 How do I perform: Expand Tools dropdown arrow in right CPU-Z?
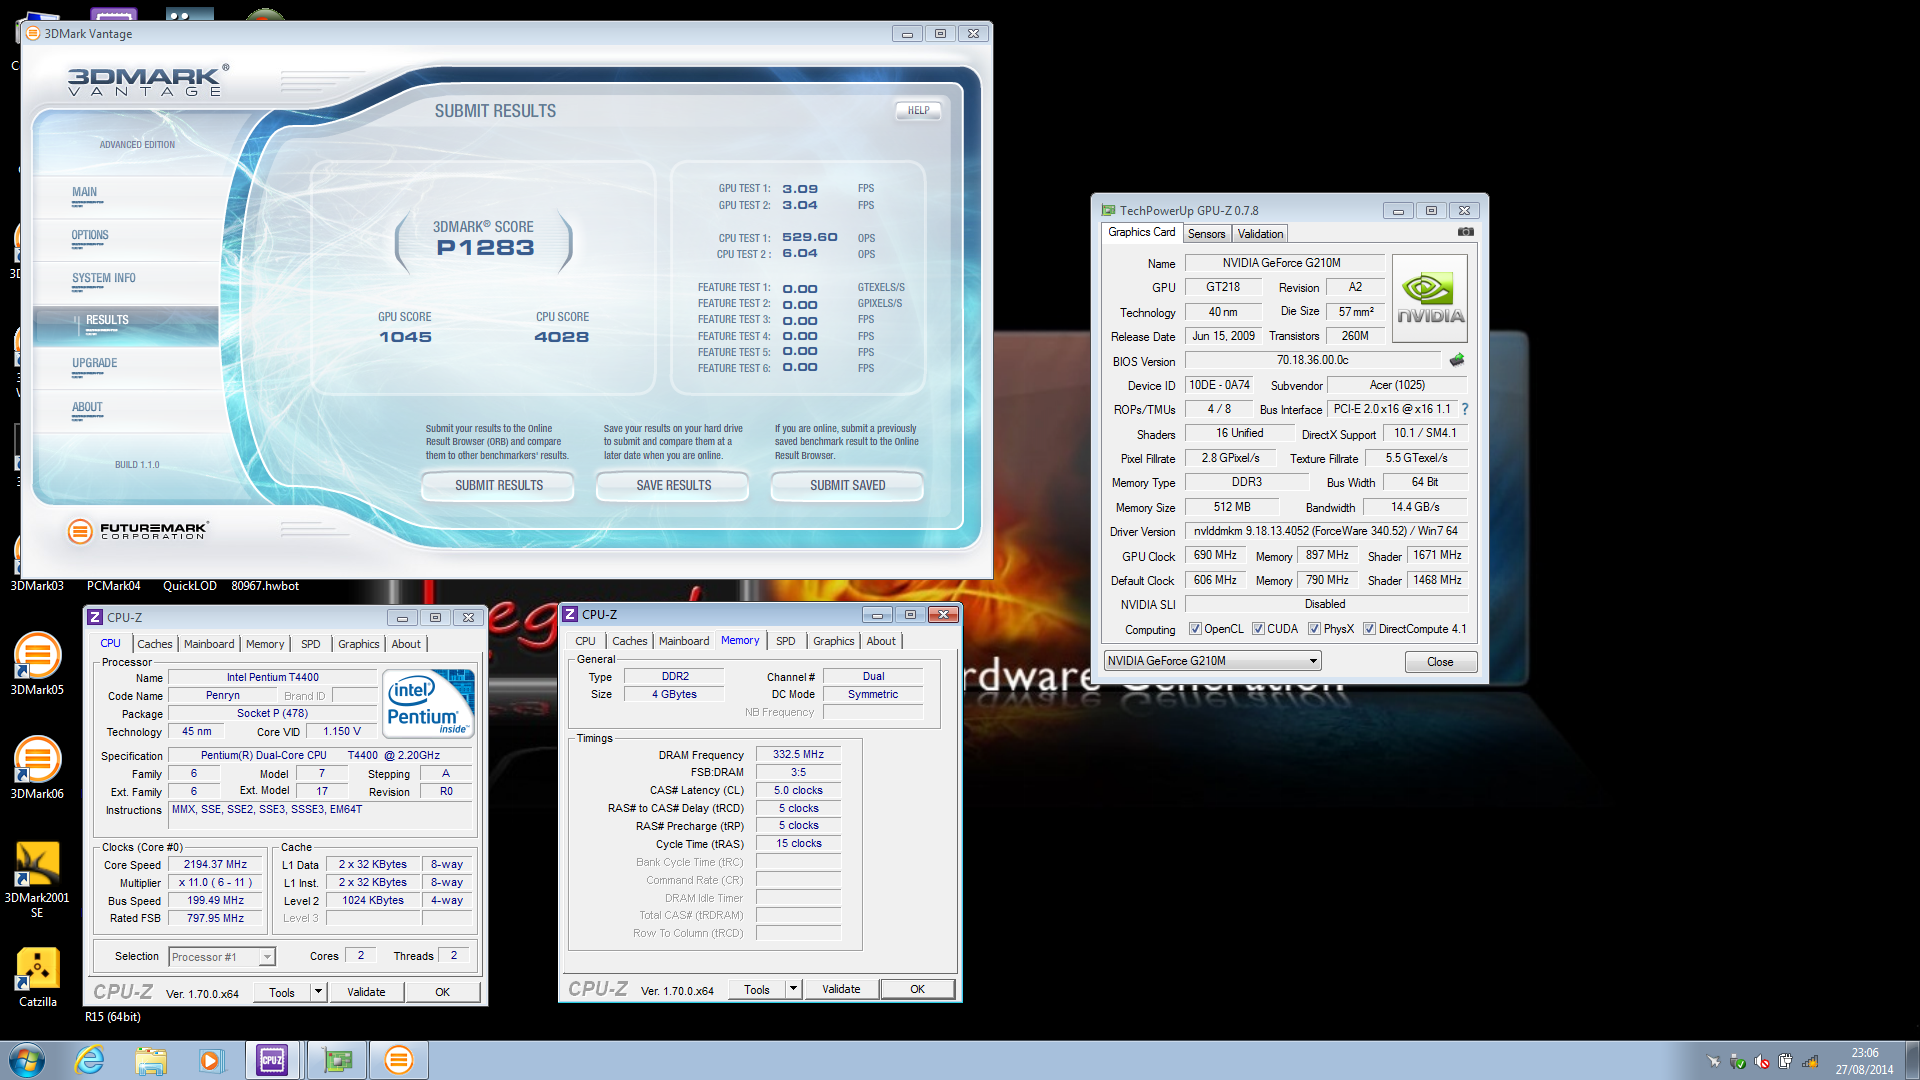coord(793,989)
